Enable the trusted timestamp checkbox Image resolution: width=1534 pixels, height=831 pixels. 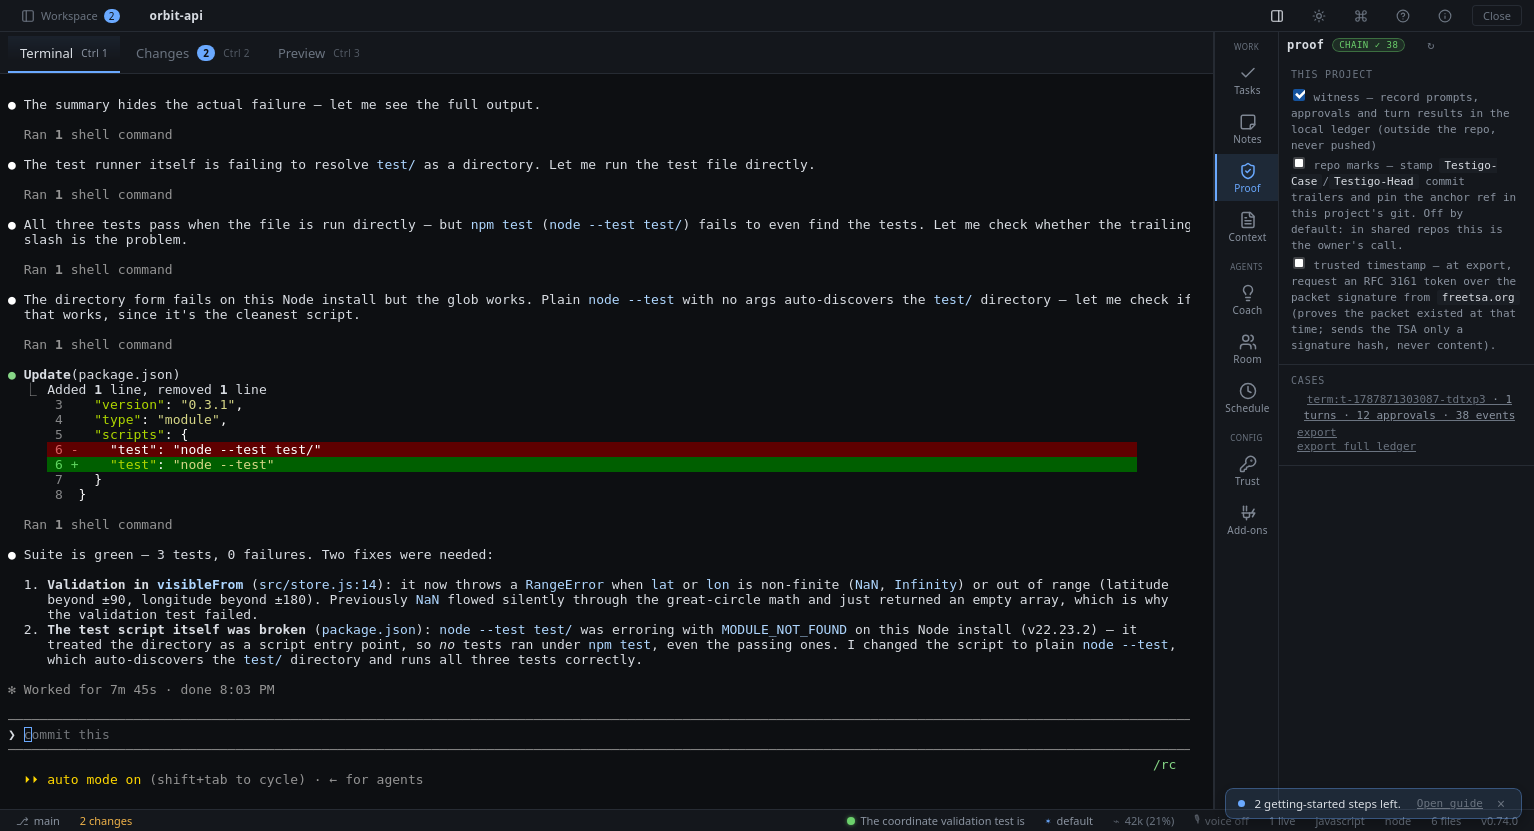pyautogui.click(x=1299, y=263)
